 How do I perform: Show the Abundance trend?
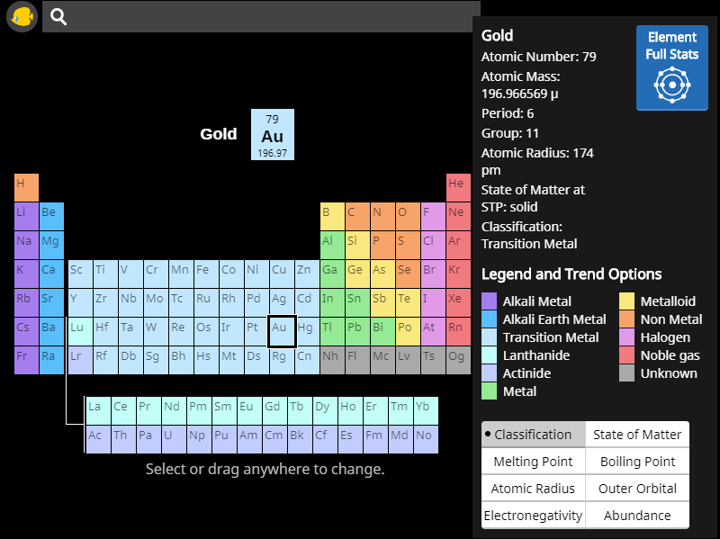point(637,515)
